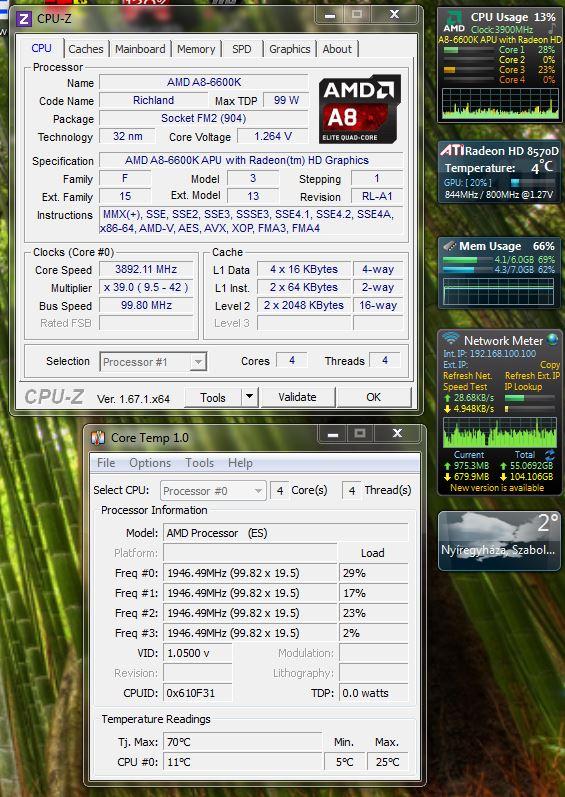Switch to the CPU tab
565x797 pixels.
[x=41, y=48]
